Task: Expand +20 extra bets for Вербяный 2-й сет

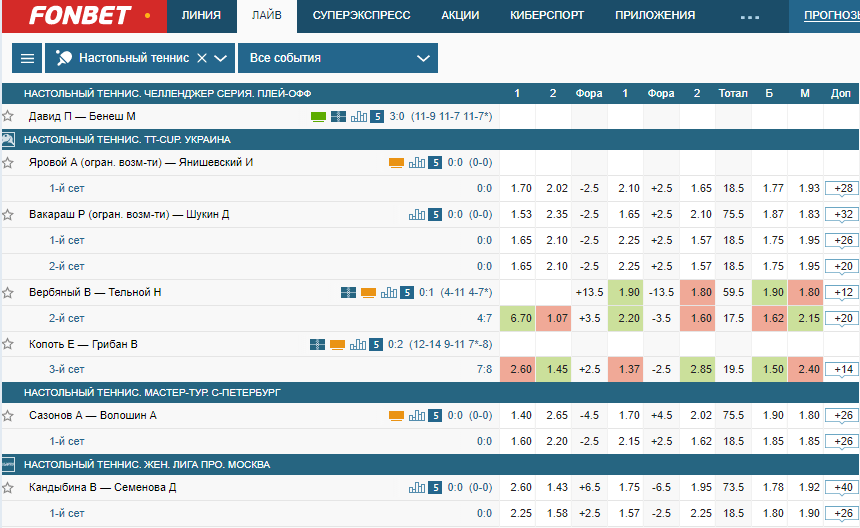Action: click(x=843, y=319)
